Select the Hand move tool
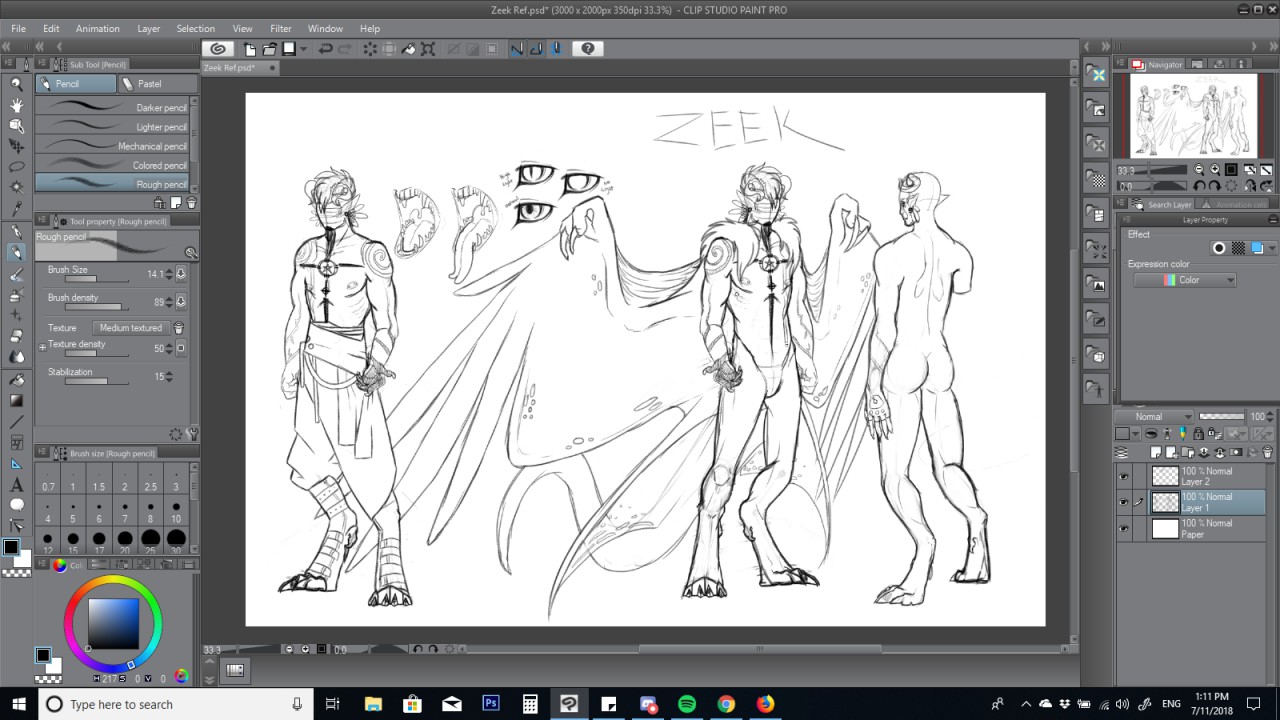Viewport: 1280px width, 720px height. [17, 105]
